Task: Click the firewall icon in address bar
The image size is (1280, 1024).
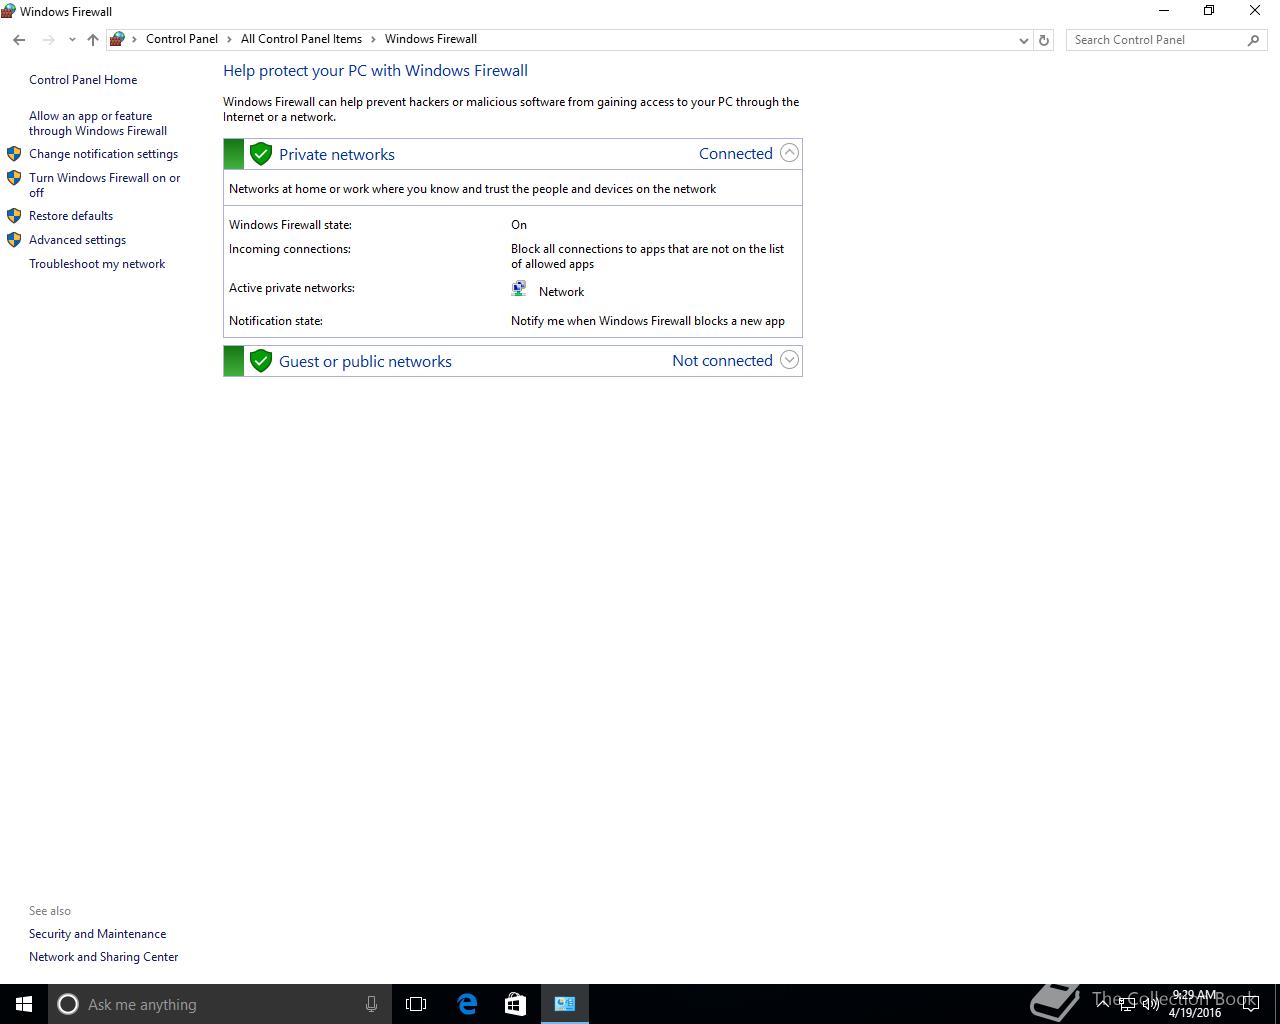Action: (117, 39)
